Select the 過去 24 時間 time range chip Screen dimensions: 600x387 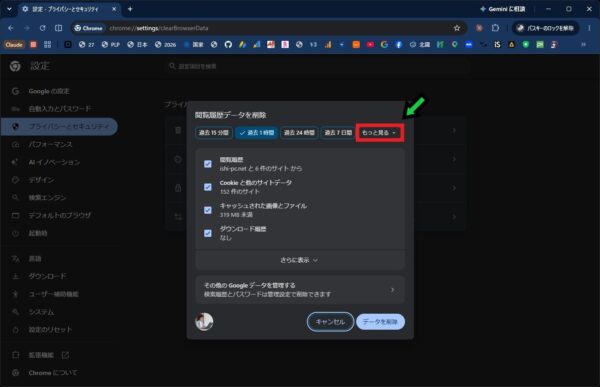(x=299, y=132)
